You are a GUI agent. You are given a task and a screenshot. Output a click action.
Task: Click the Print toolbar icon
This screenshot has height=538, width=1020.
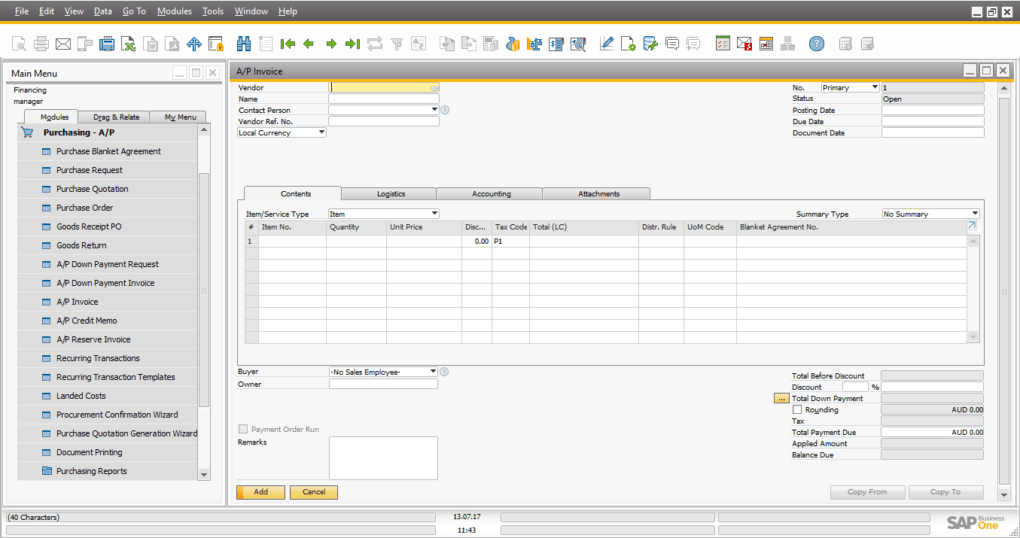pyautogui.click(x=41, y=44)
